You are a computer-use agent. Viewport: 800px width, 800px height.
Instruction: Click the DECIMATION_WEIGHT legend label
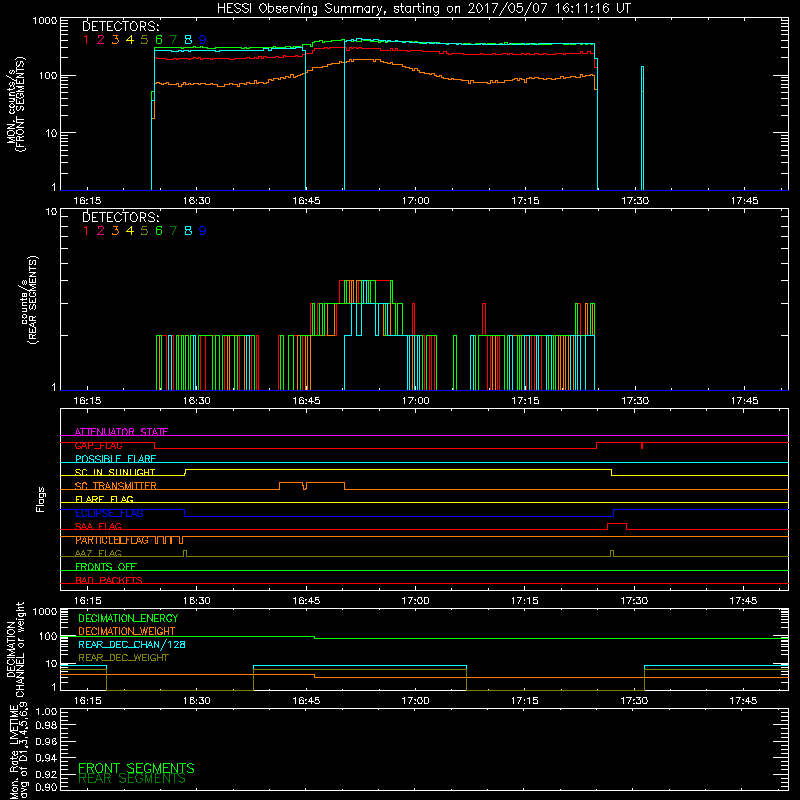127,631
